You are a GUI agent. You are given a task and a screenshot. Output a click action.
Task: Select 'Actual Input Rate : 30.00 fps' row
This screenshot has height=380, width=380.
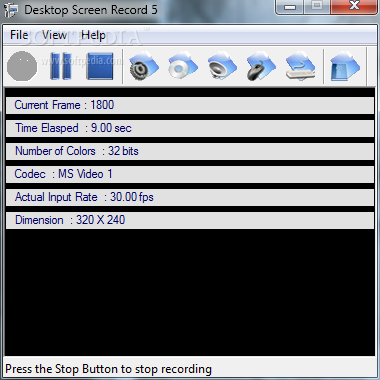(190, 197)
